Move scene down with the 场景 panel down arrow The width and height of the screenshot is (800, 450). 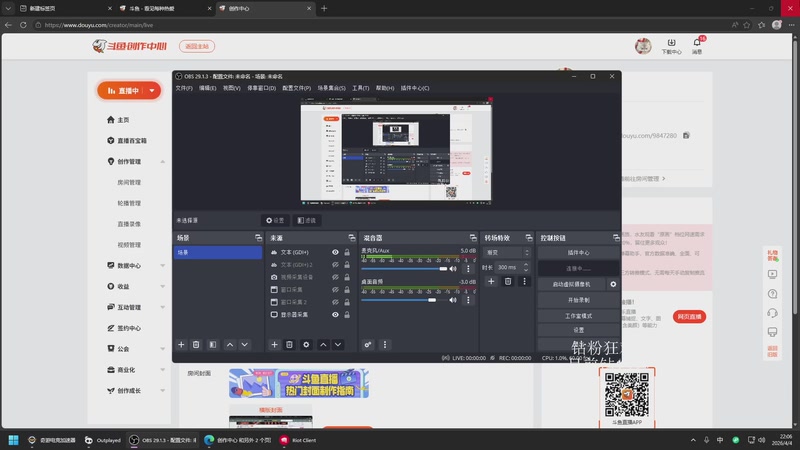coord(245,345)
